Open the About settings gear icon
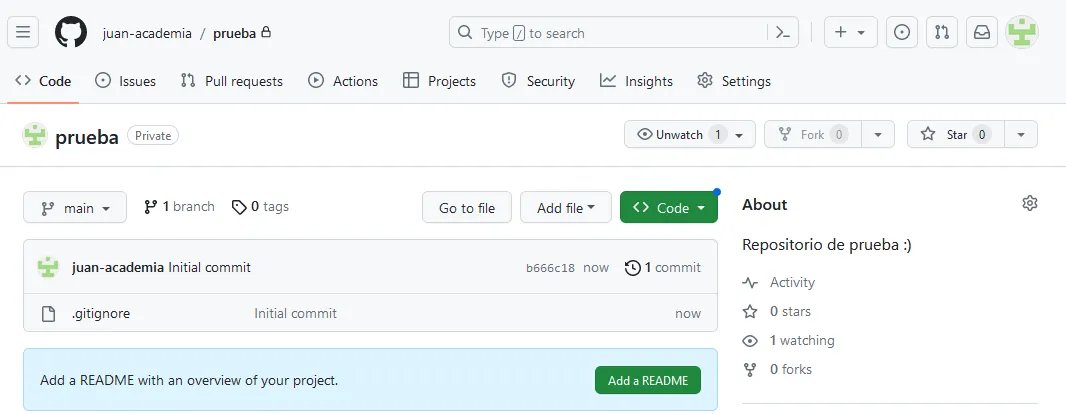Viewport: 1066px width, 414px height. [x=1030, y=204]
